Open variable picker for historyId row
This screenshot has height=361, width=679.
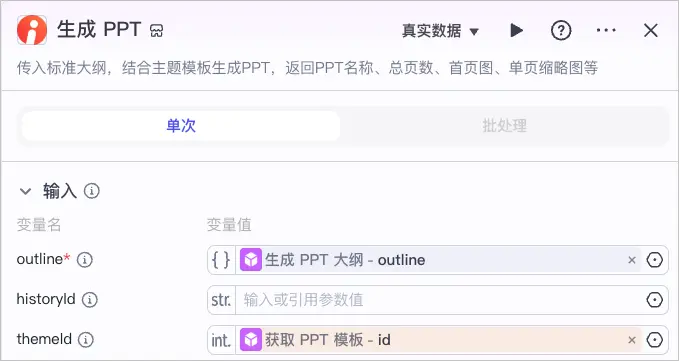(x=654, y=300)
